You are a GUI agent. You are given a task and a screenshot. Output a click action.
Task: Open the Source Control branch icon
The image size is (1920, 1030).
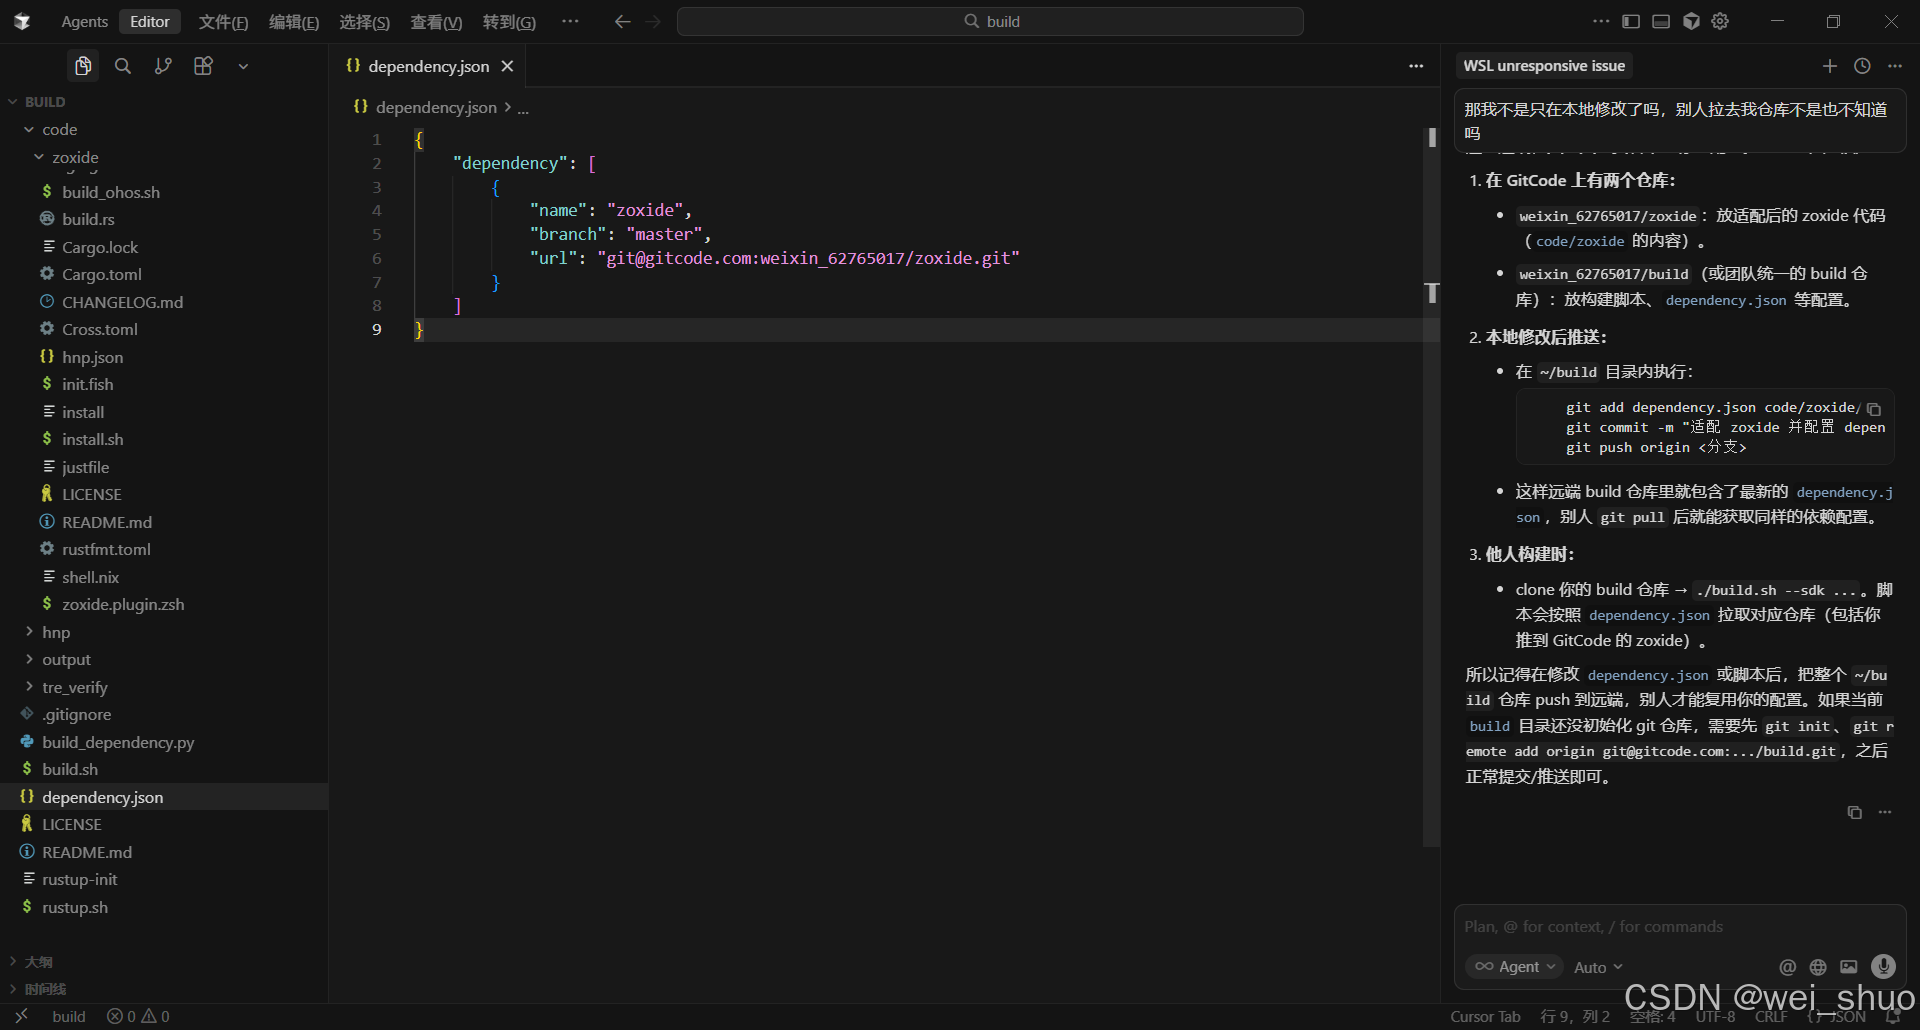click(163, 66)
